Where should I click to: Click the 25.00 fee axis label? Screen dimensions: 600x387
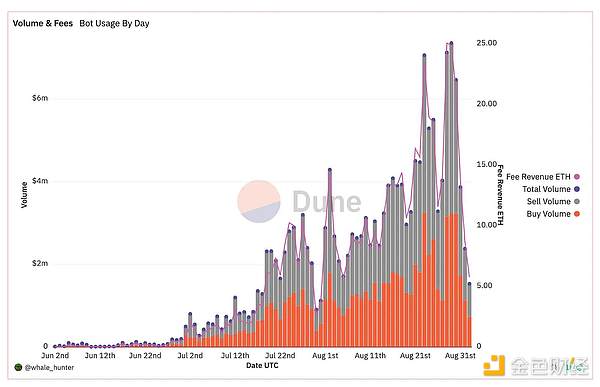(x=487, y=43)
